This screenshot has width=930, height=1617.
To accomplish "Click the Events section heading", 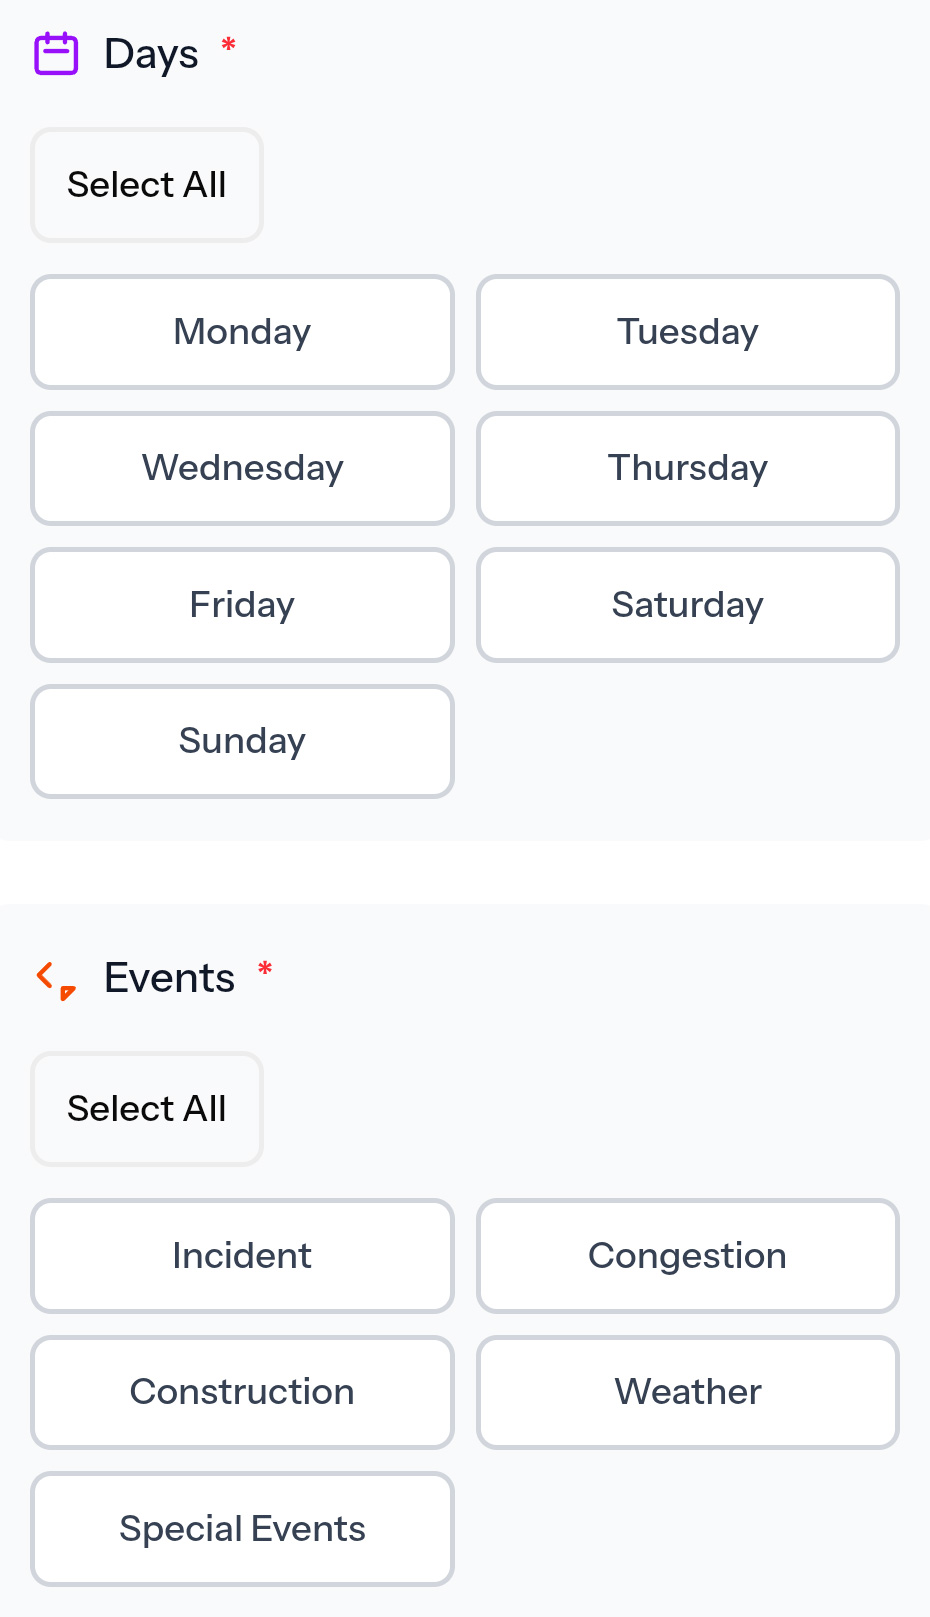I will pyautogui.click(x=169, y=978).
